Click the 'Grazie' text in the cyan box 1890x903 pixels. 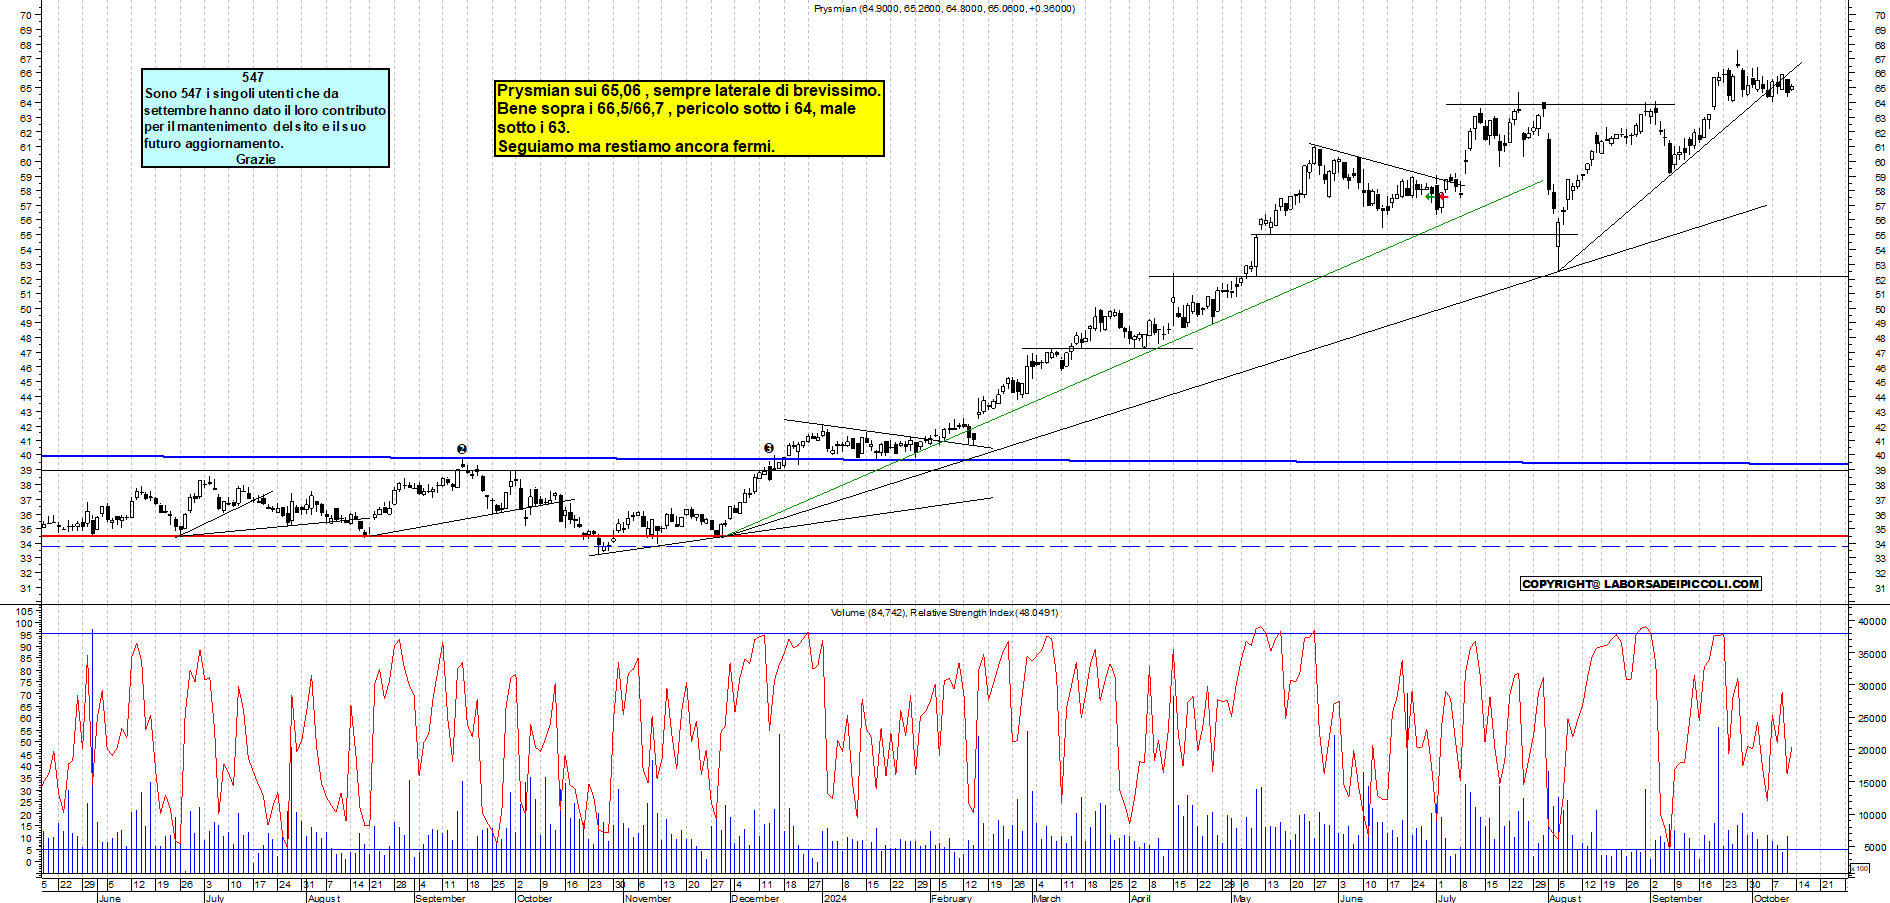(x=256, y=159)
